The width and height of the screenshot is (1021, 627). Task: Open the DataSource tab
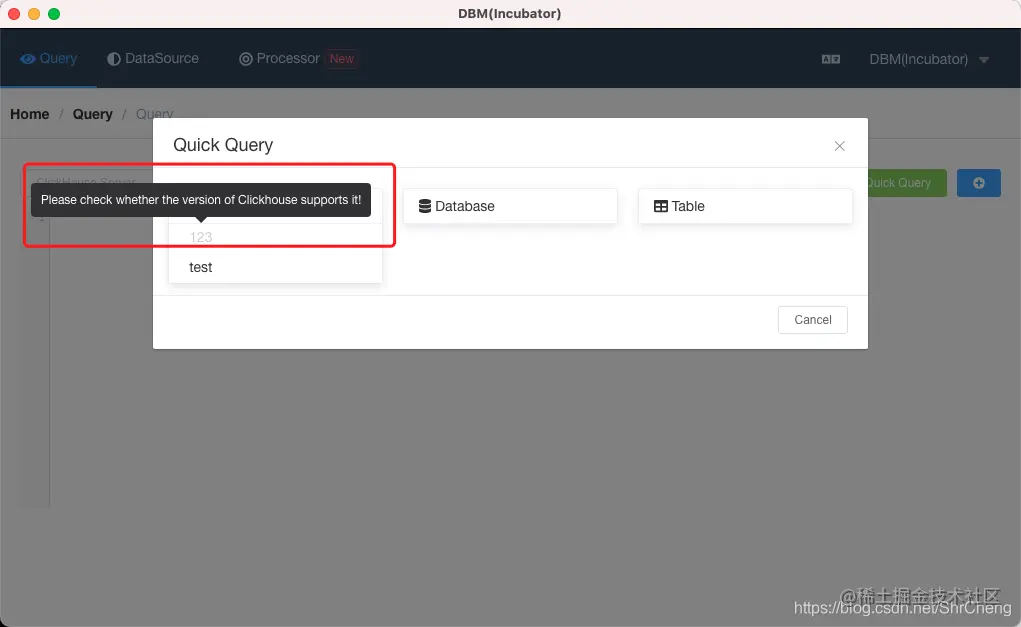153,59
